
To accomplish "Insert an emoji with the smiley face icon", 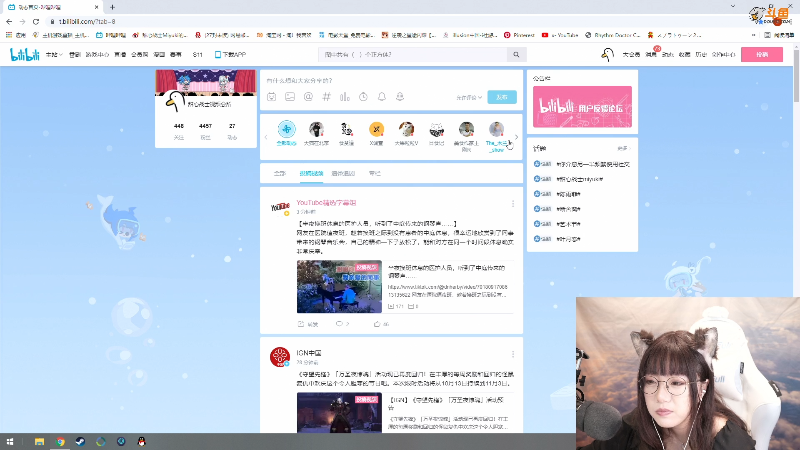I will (x=271, y=97).
